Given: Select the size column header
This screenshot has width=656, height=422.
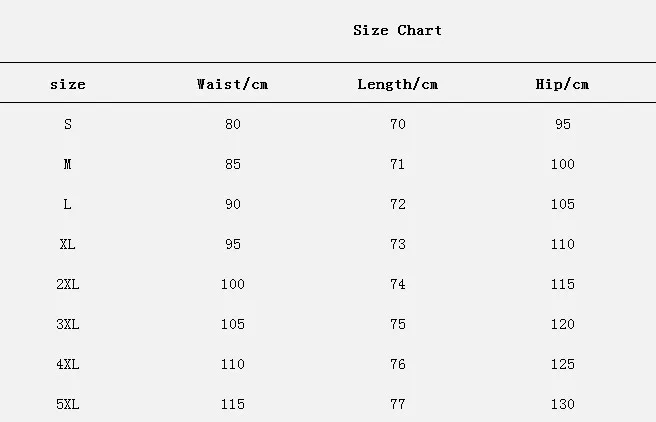Looking at the screenshot, I should [68, 84].
